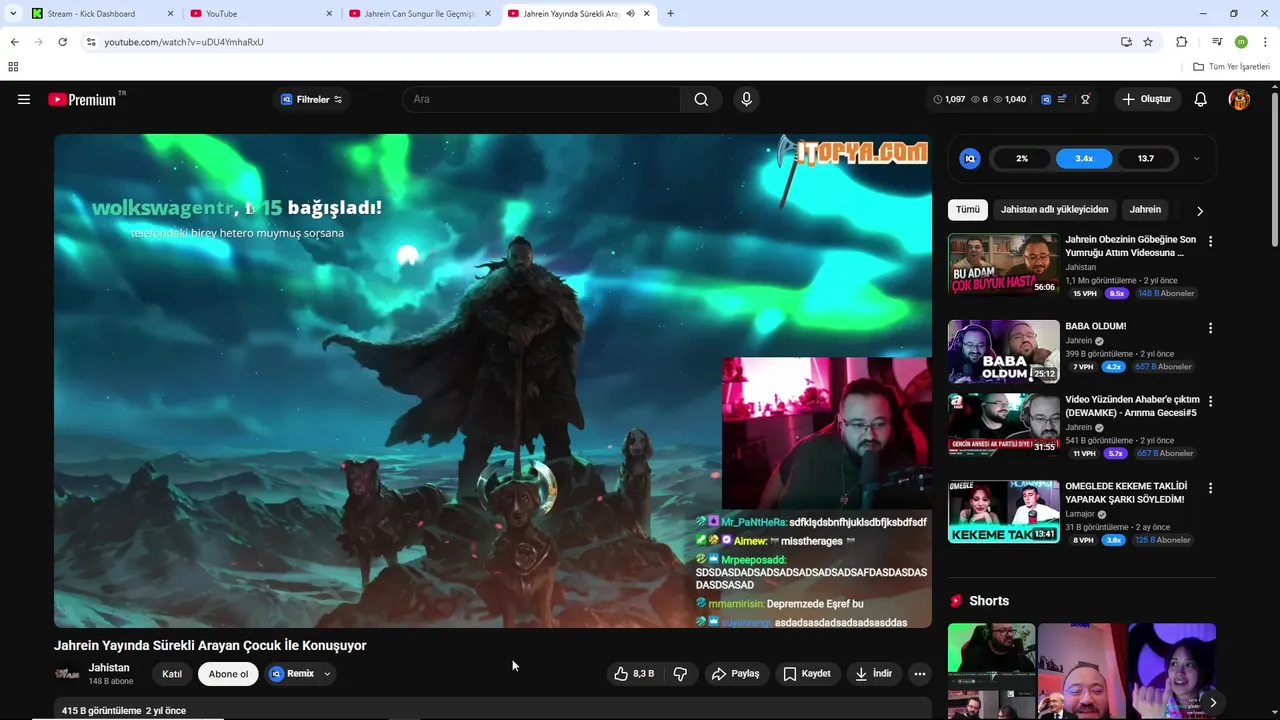Open more actions three-dot menu under video
1280x720 pixels.
click(920, 674)
